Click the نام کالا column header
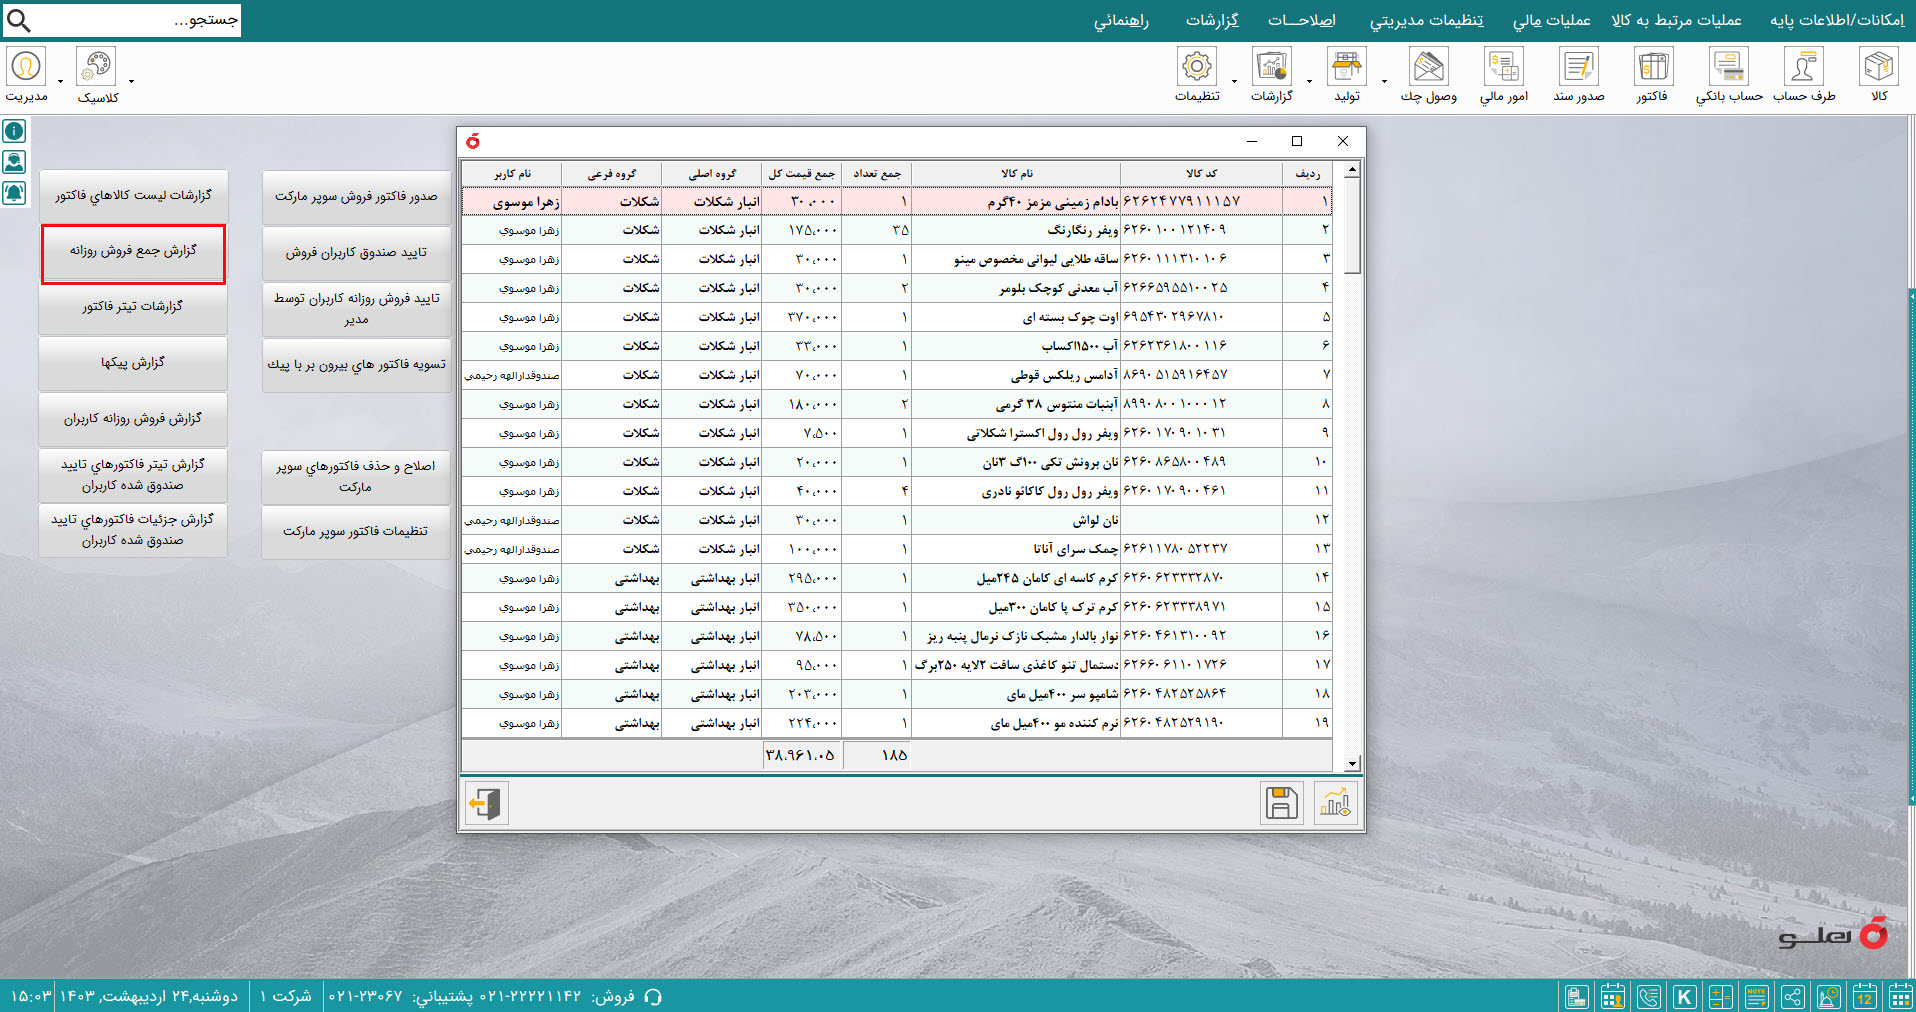 click(x=1016, y=174)
